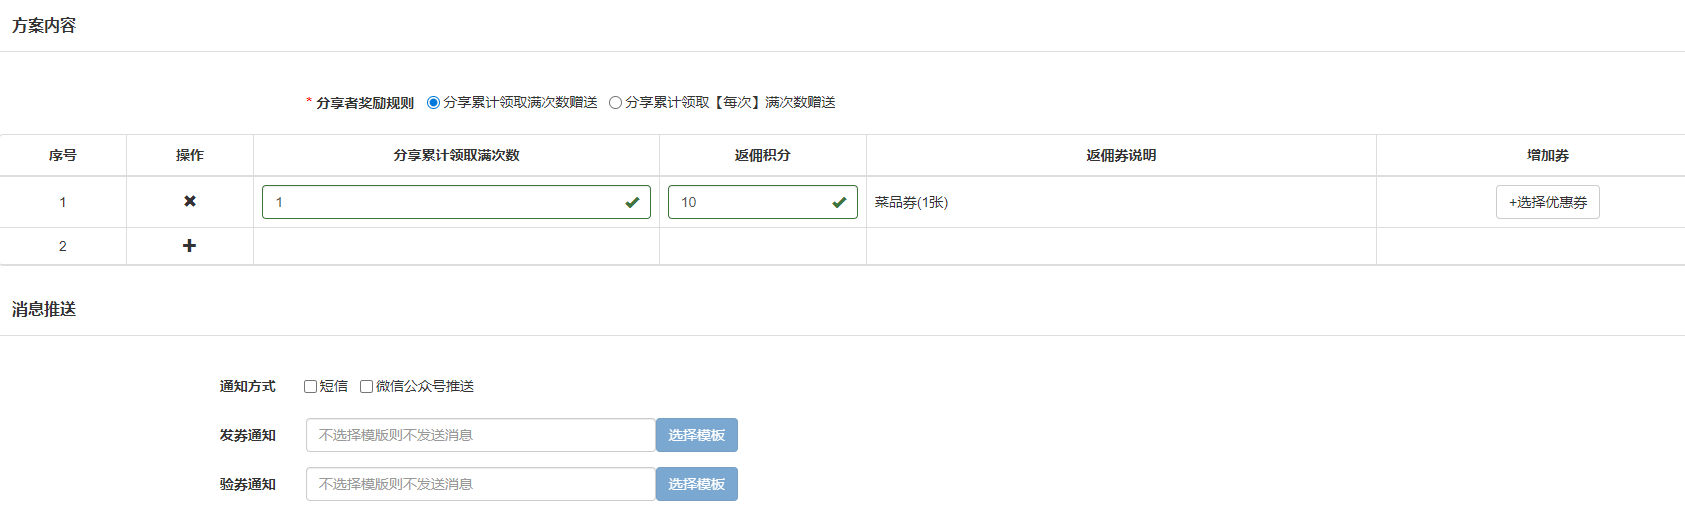Add a new row with plus icon
The image size is (1685, 527).
189,246
